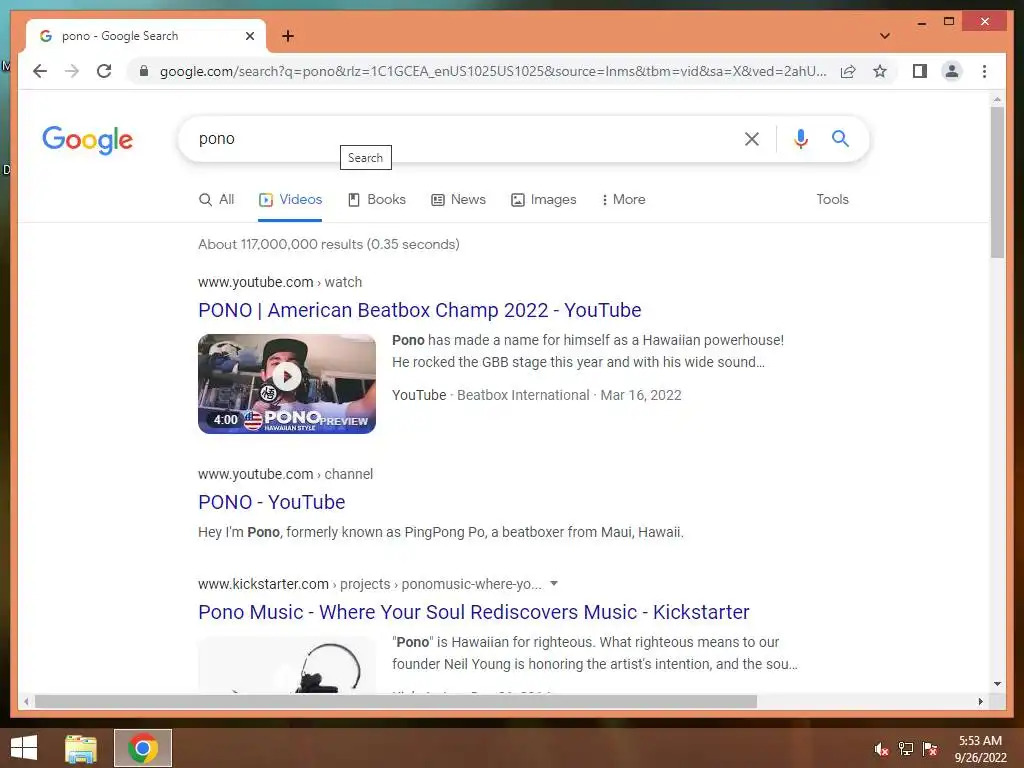This screenshot has height=768, width=1024.
Task: Expand the More search options menu
Action: click(624, 200)
